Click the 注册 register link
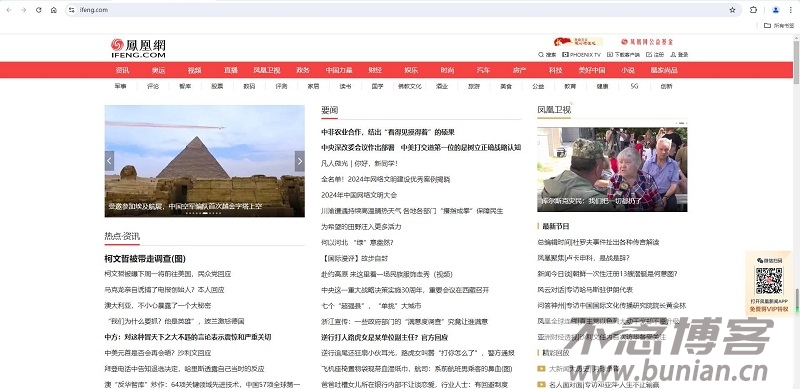Viewport: 800px width, 389px height. (x=655, y=55)
